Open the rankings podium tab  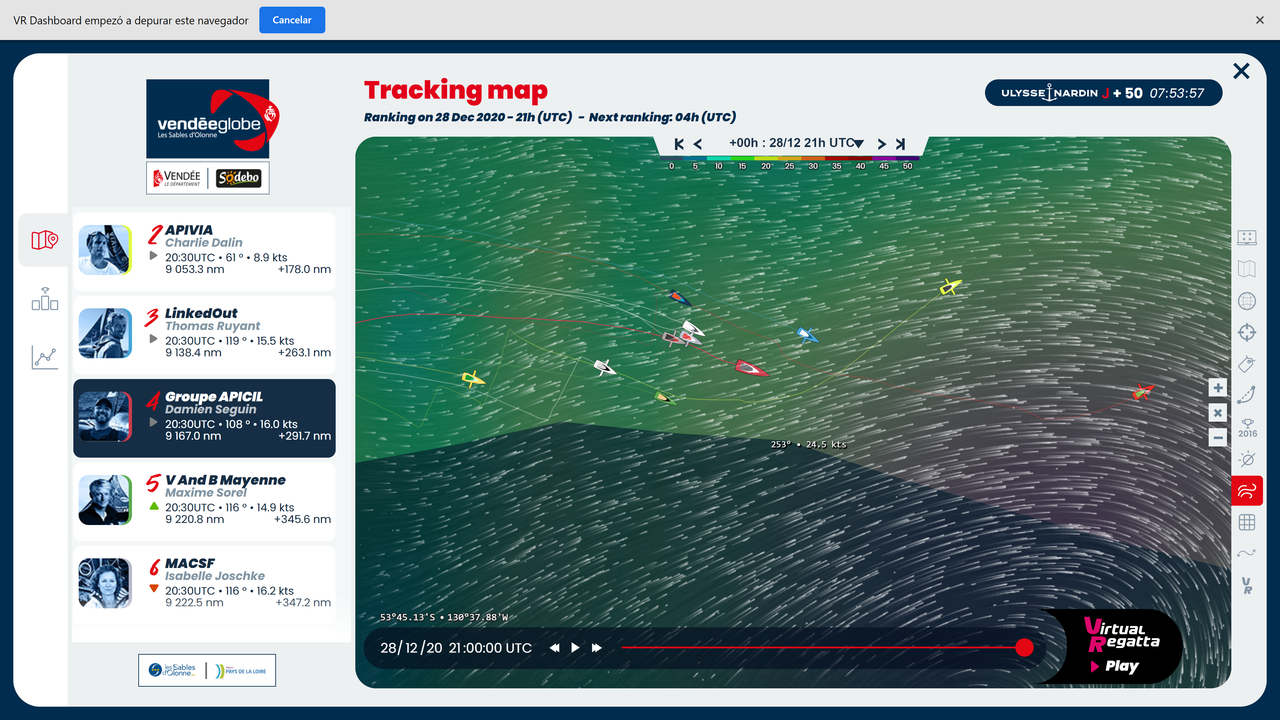44,298
